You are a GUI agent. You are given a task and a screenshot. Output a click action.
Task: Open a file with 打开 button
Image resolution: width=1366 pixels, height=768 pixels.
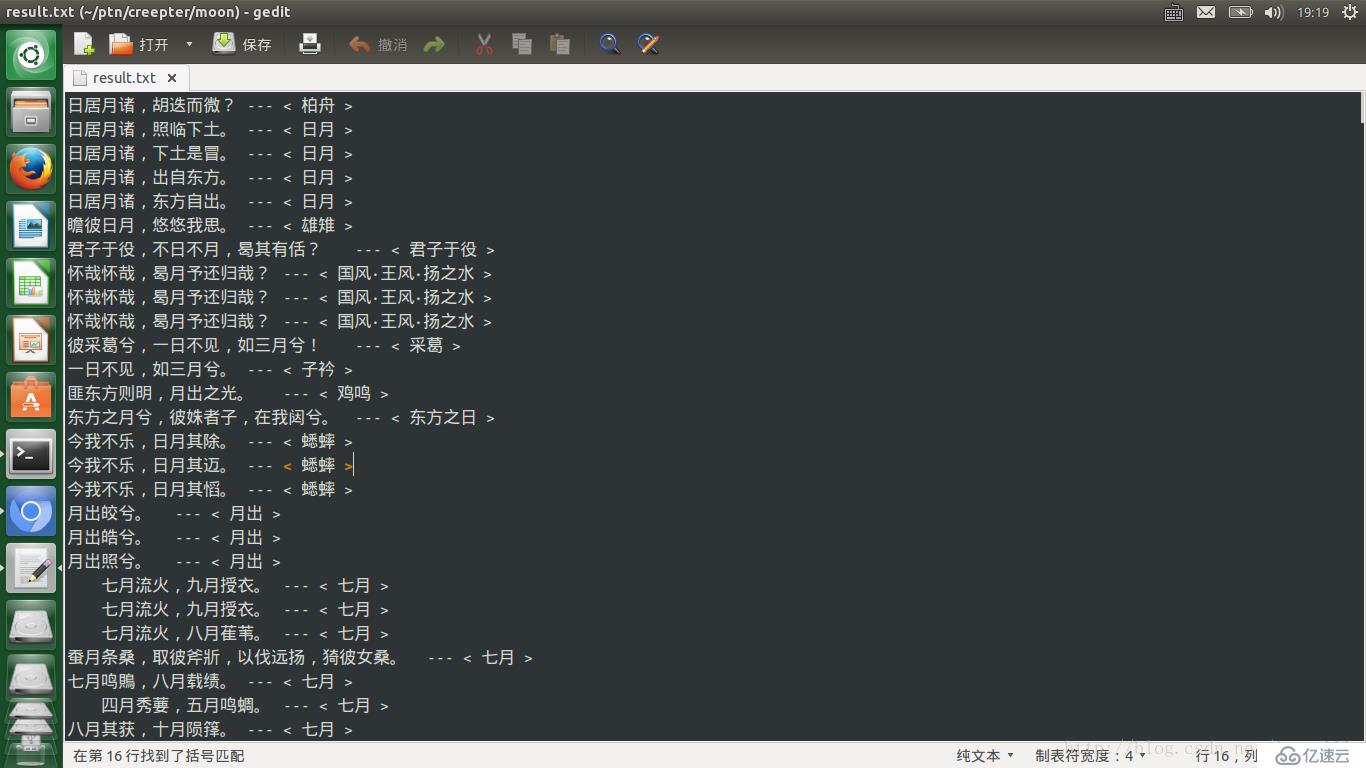(139, 44)
